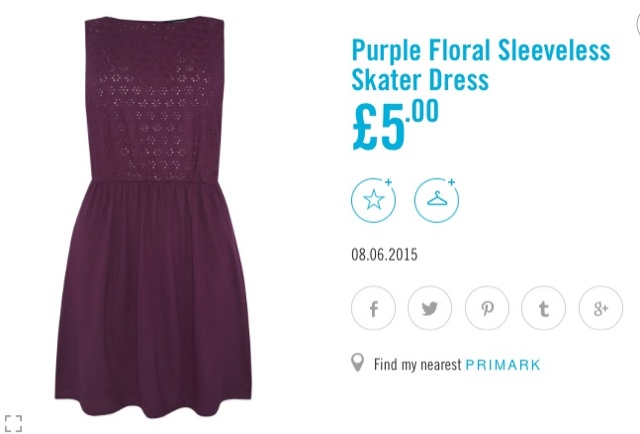Click the plus sign on the hanger icon
The width and height of the screenshot is (640, 434).
[x=451, y=182]
